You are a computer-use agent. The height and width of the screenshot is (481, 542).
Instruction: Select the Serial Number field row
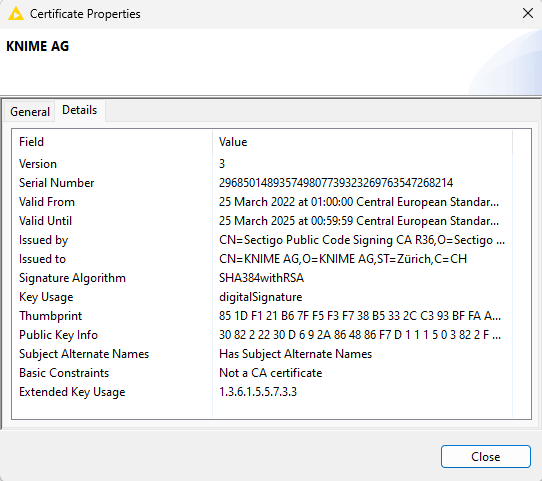pos(262,183)
